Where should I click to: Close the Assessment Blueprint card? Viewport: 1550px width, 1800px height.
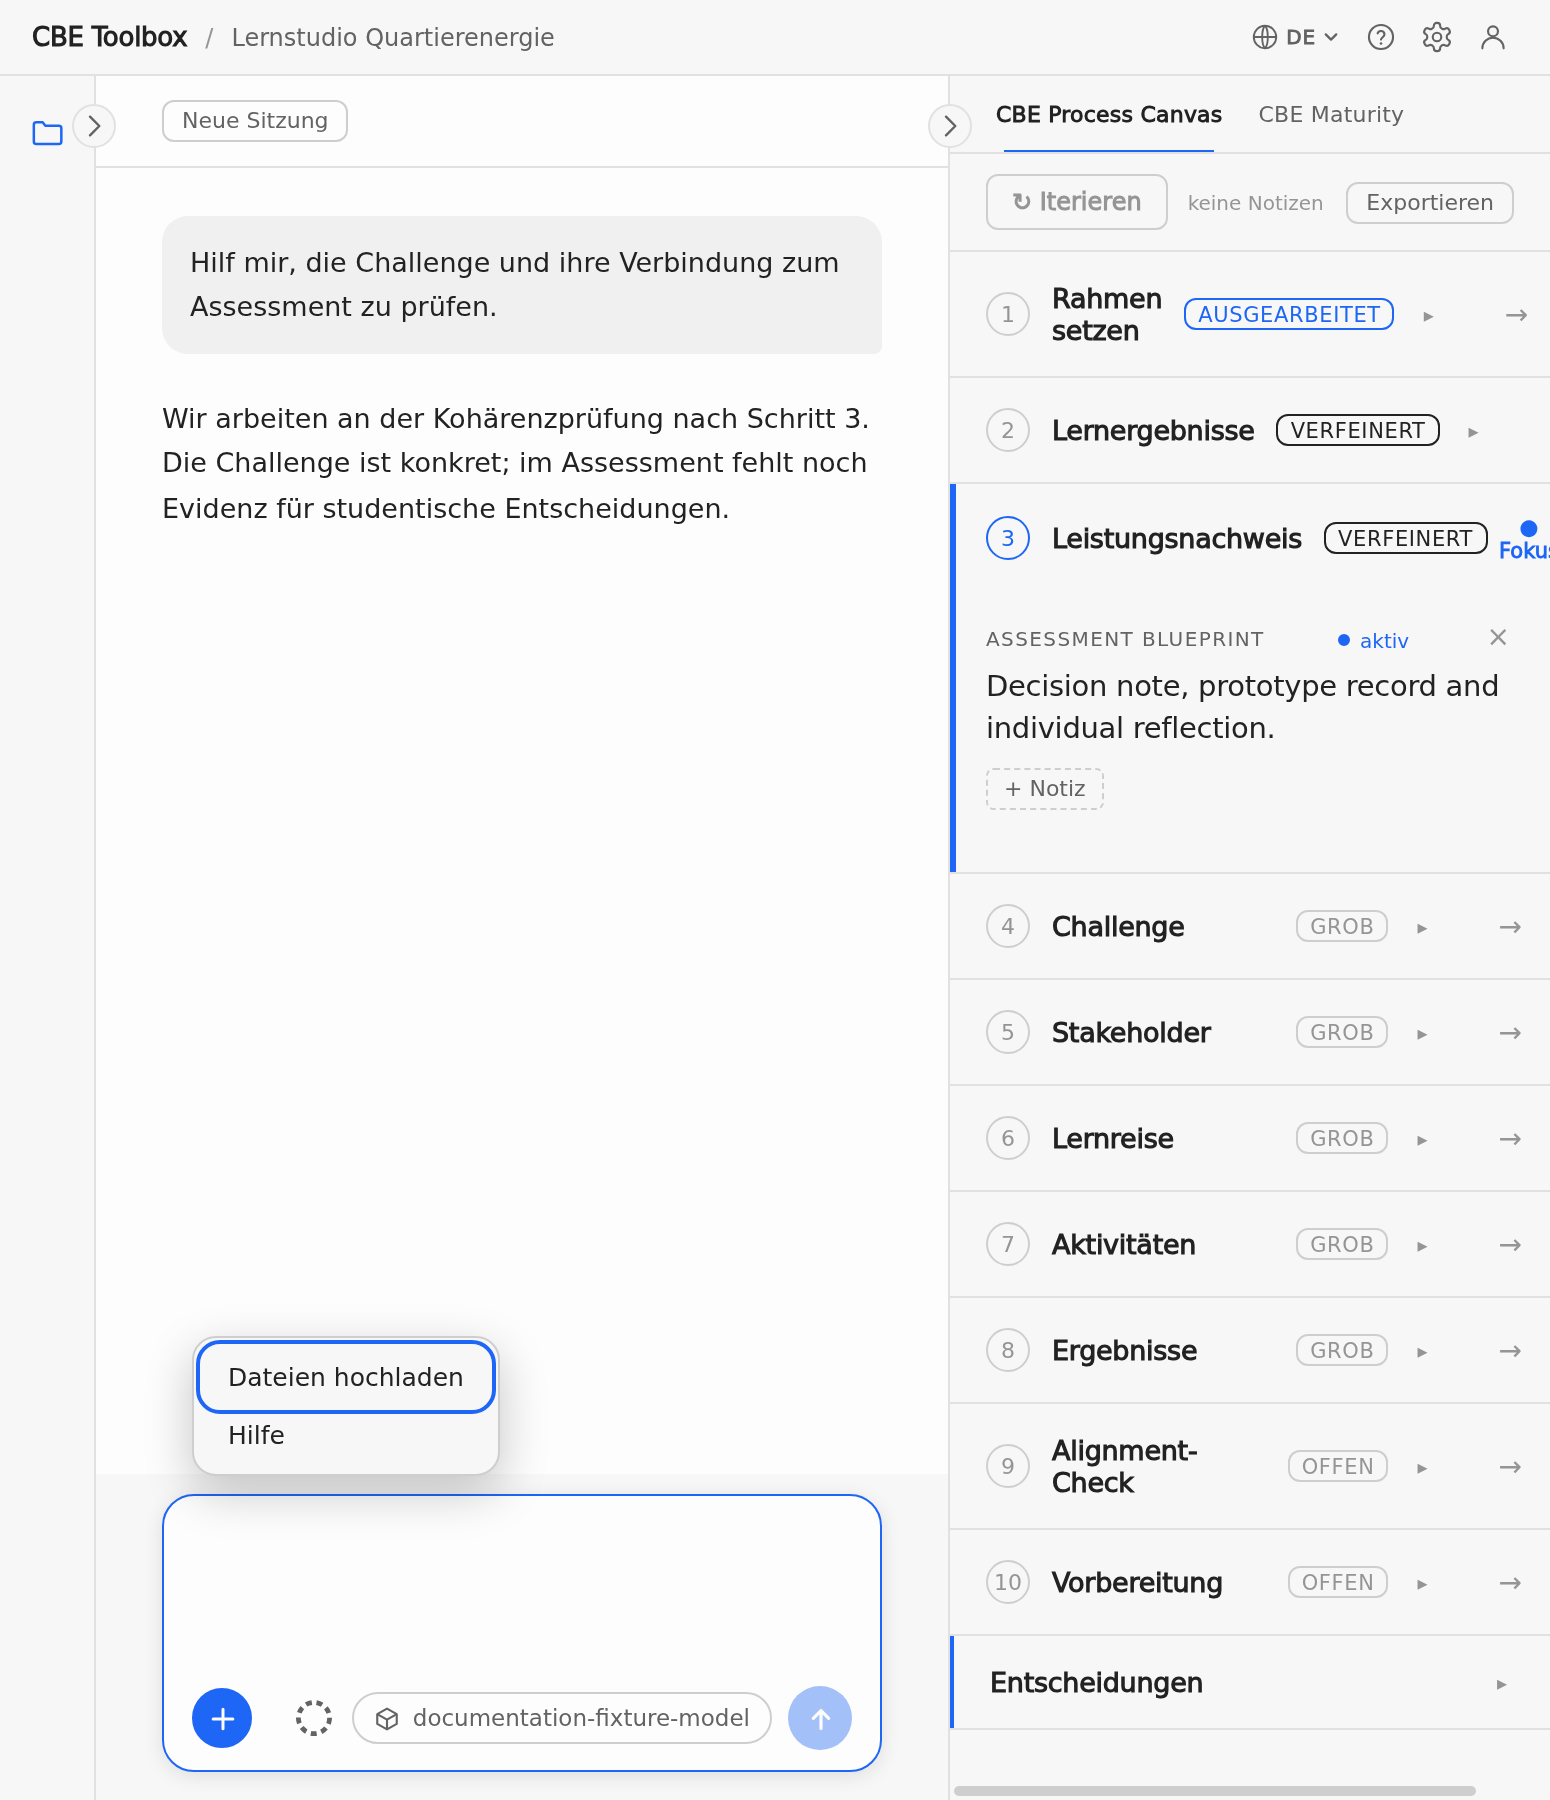pos(1498,637)
